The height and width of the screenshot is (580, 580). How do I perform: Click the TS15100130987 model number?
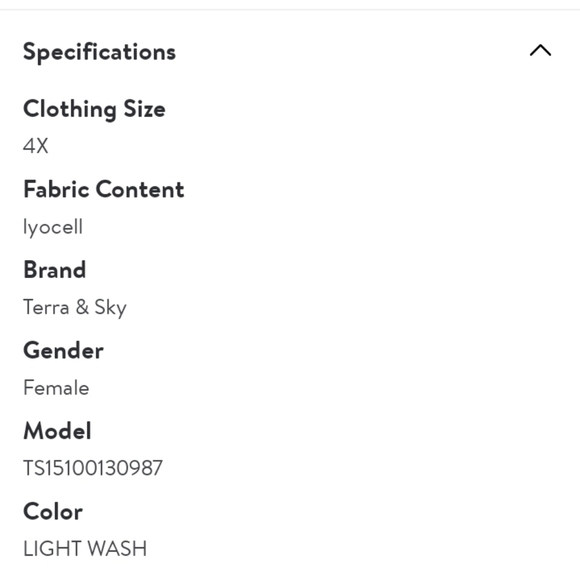tap(93, 468)
